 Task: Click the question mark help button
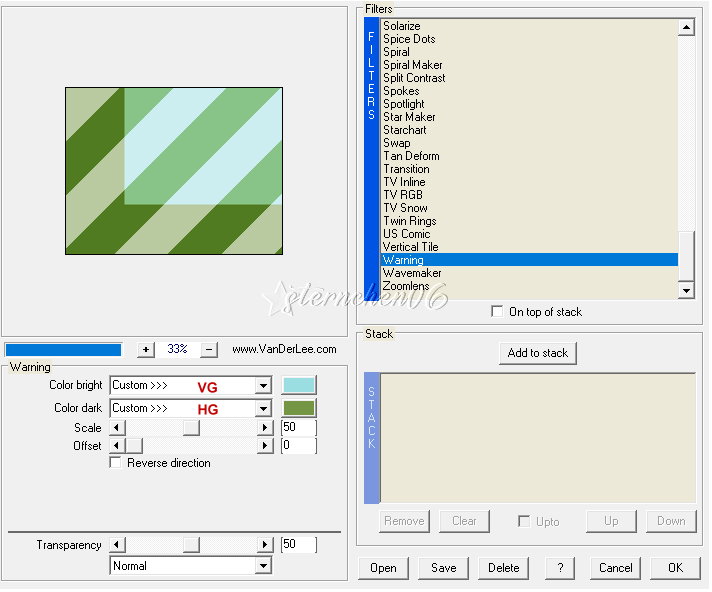click(560, 568)
